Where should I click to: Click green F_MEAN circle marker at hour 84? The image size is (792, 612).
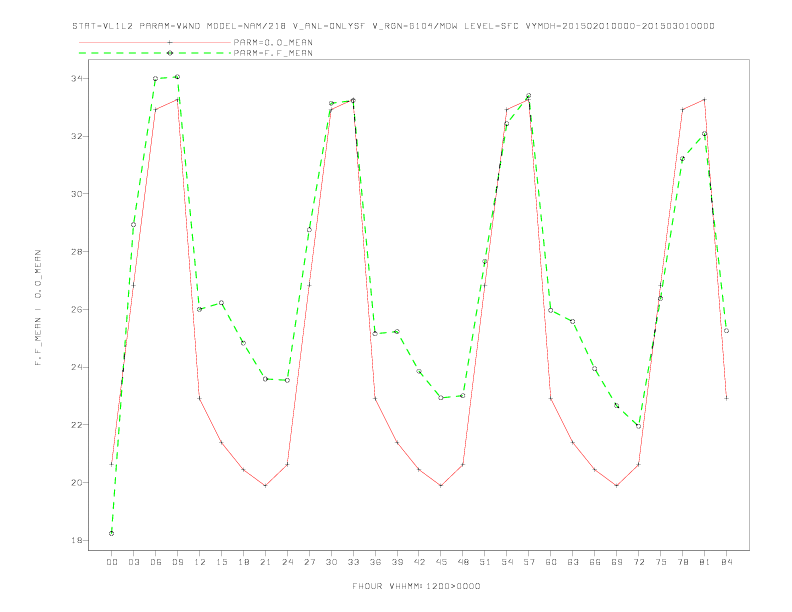pyautogui.click(x=726, y=331)
